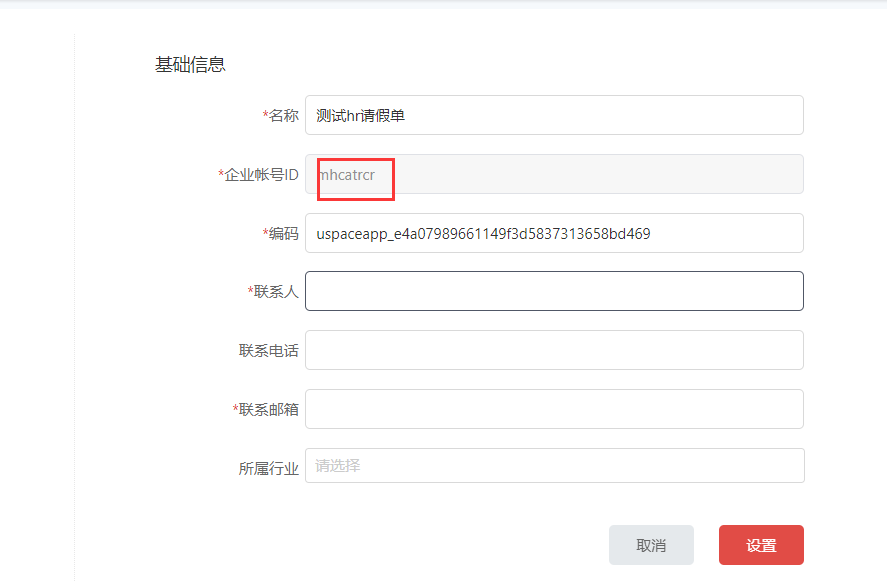Click the 联系电话 input field
The width and height of the screenshot is (887, 582).
(554, 350)
